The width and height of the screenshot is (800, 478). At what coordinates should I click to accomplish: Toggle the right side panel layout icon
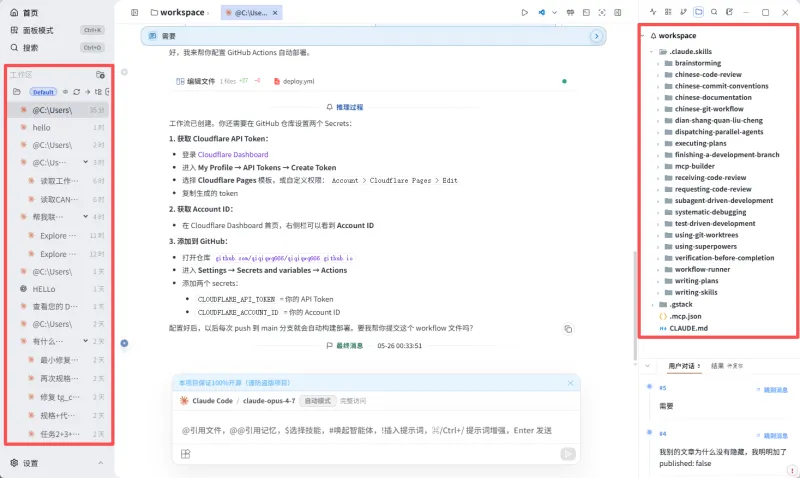tap(618, 13)
